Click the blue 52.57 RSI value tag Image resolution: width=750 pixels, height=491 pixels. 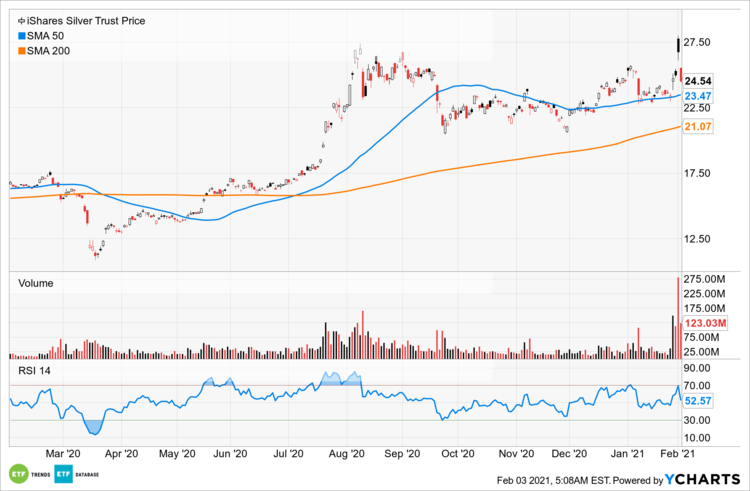698,400
